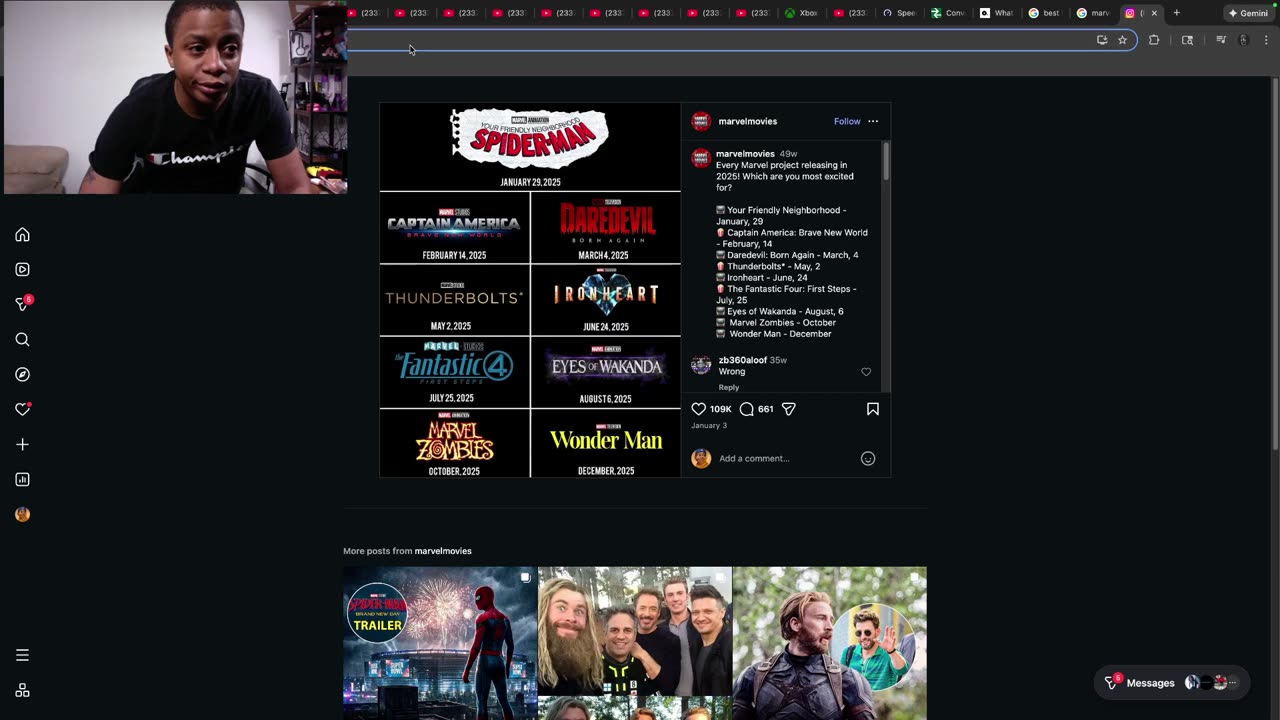This screenshot has width=1280, height=720.
Task: Open the install app icon in address bar
Action: click(1102, 40)
